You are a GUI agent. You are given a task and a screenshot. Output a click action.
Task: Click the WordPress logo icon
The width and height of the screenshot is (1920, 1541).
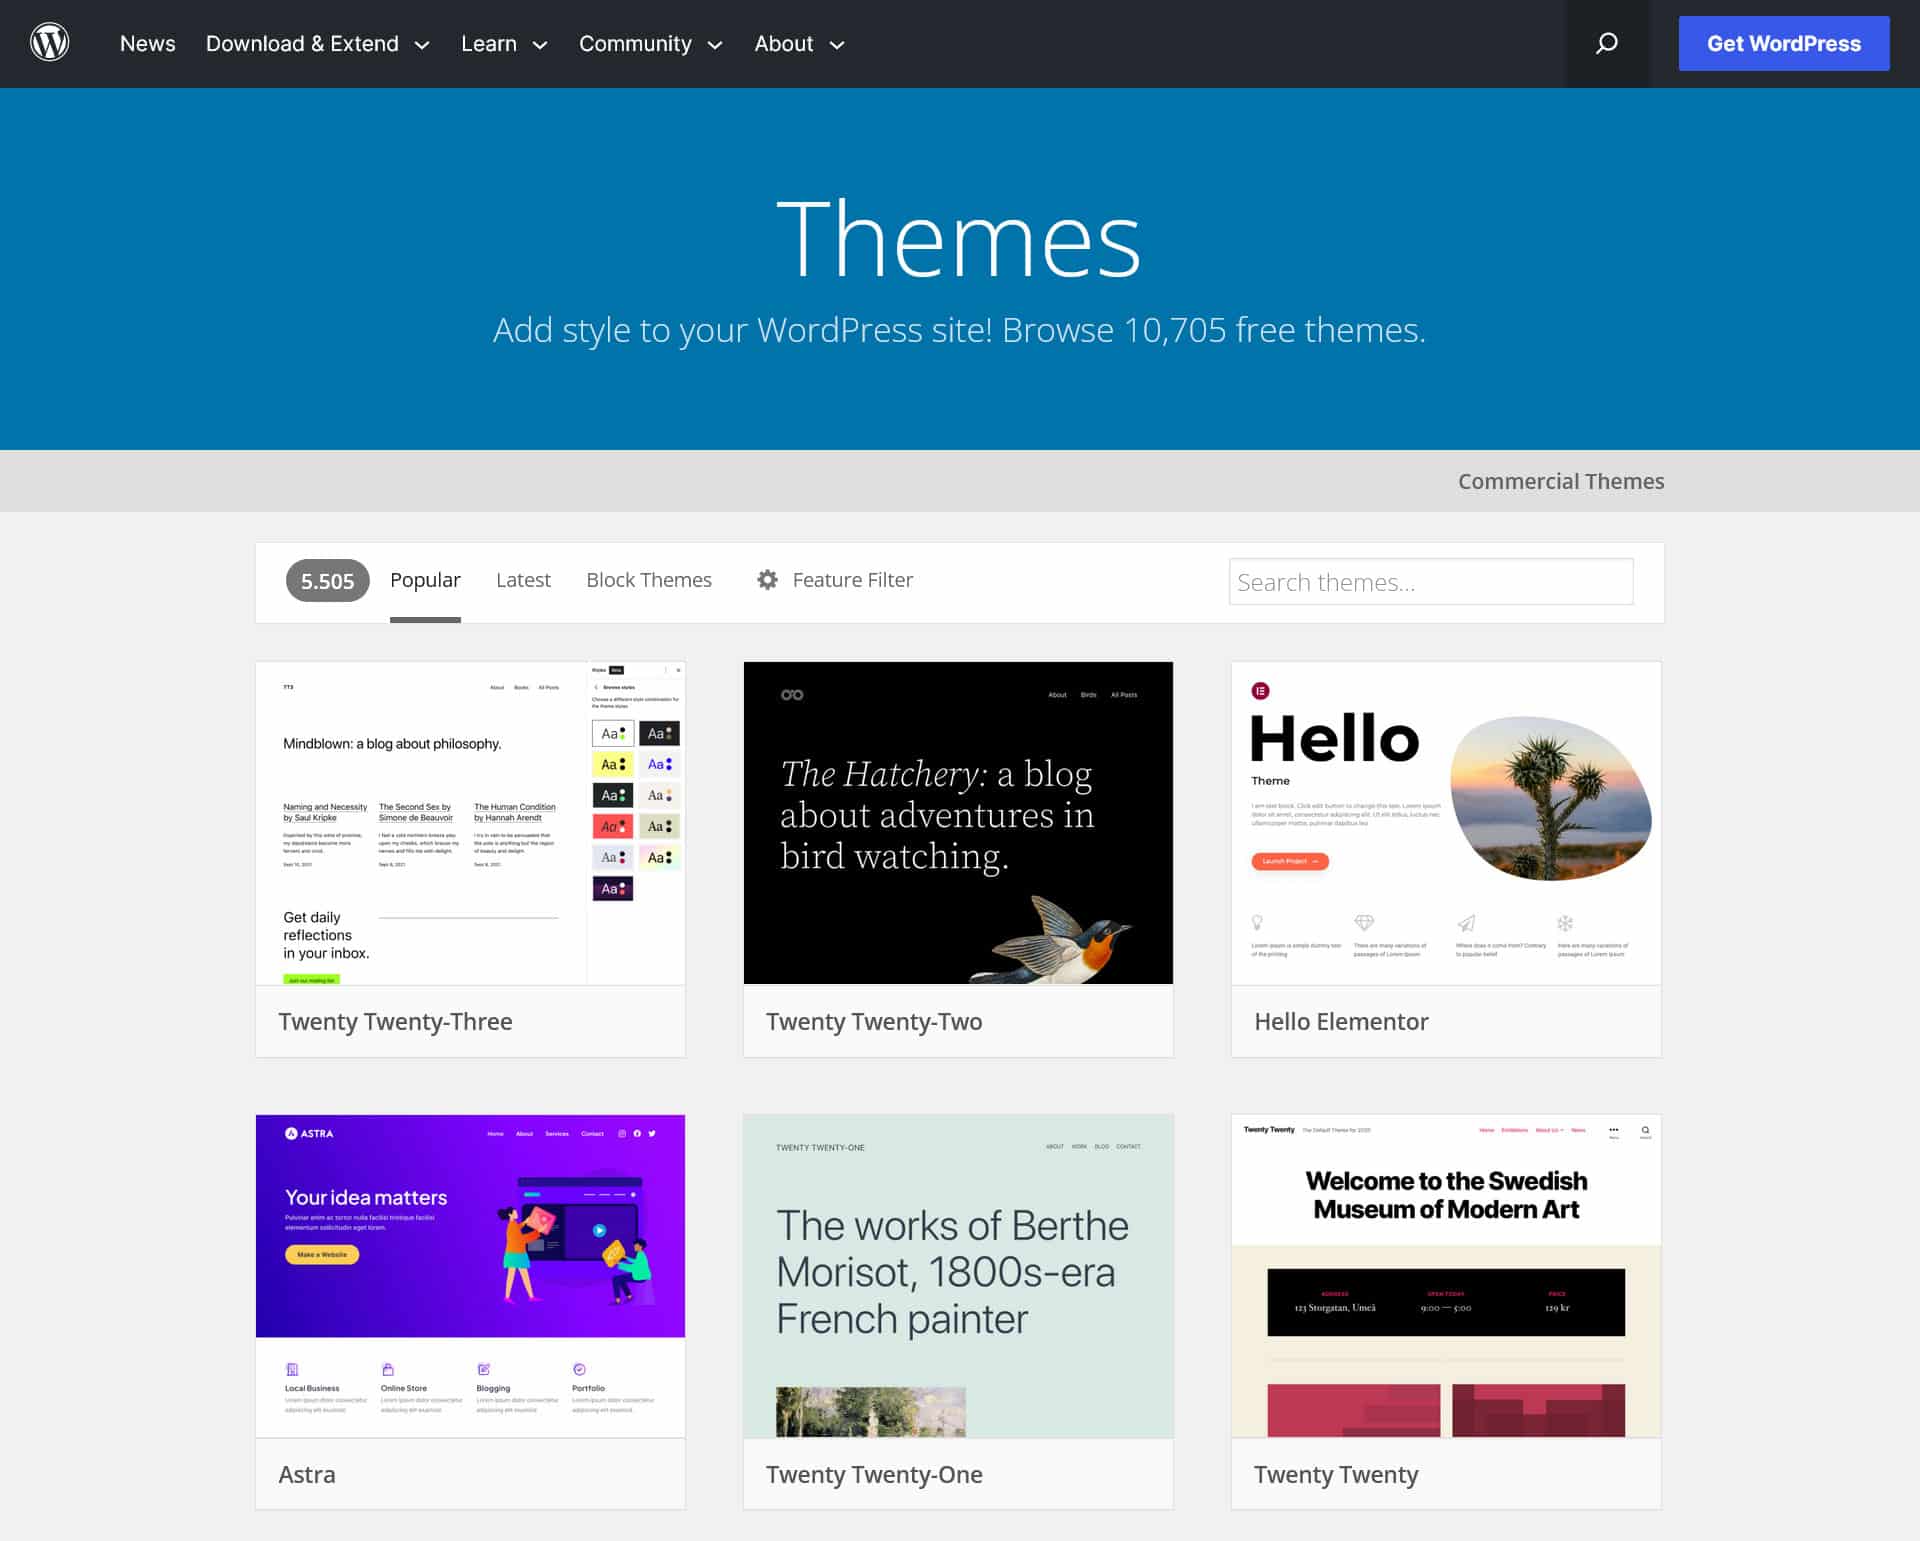click(x=49, y=43)
